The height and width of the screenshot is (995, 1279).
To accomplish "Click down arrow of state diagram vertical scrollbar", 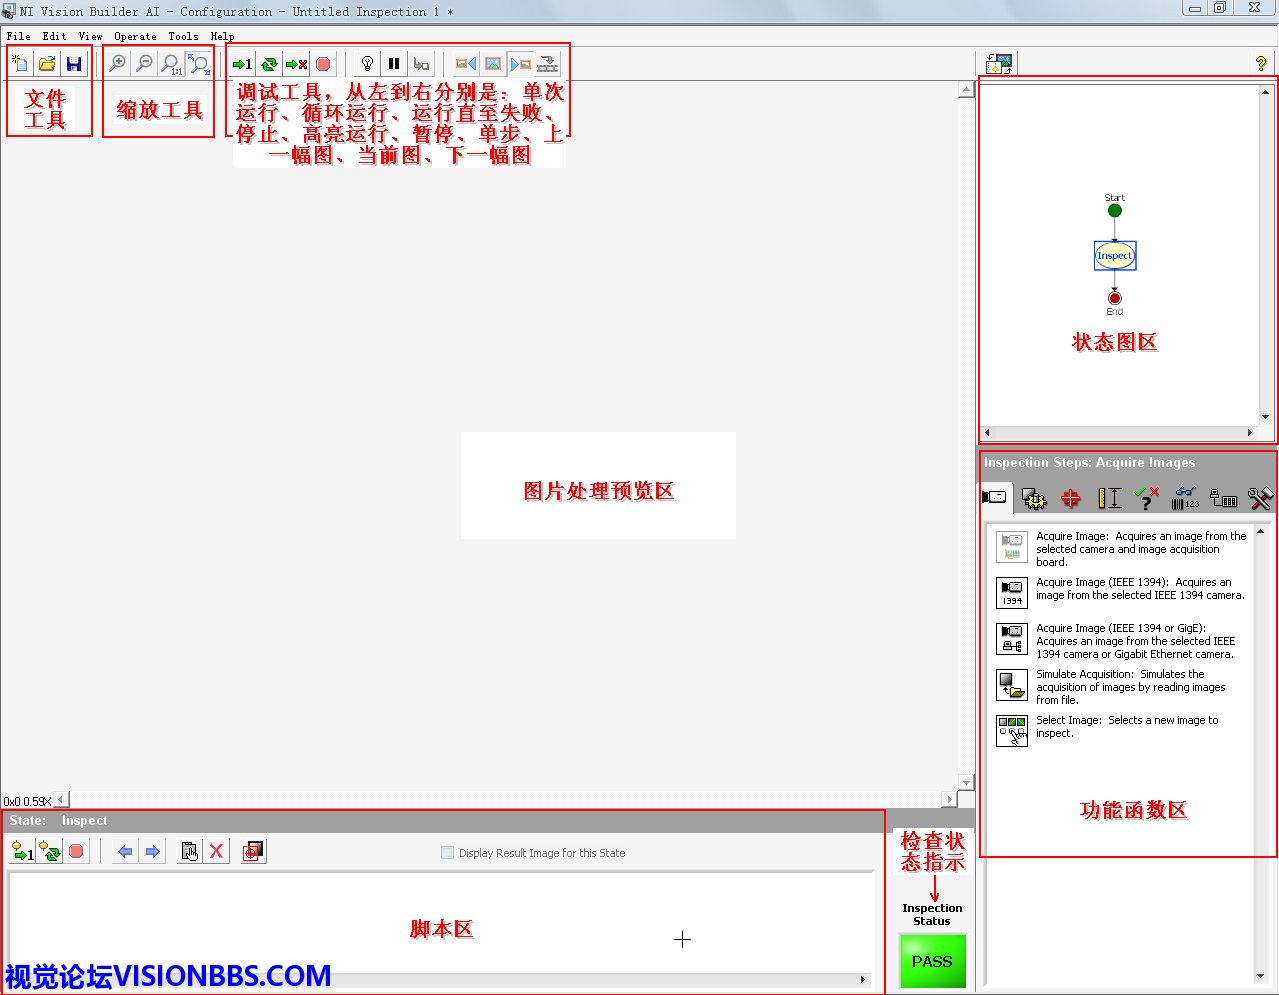I will [1265, 417].
